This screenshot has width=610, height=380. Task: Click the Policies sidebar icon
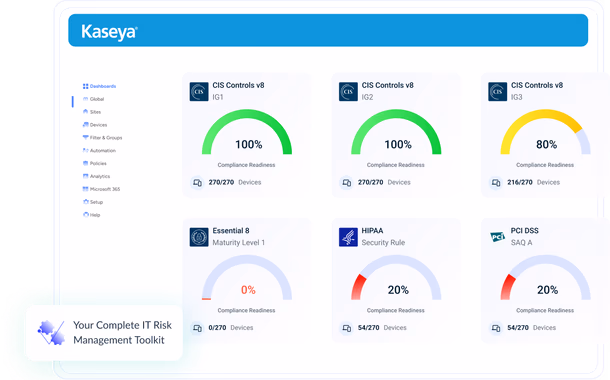(86, 163)
